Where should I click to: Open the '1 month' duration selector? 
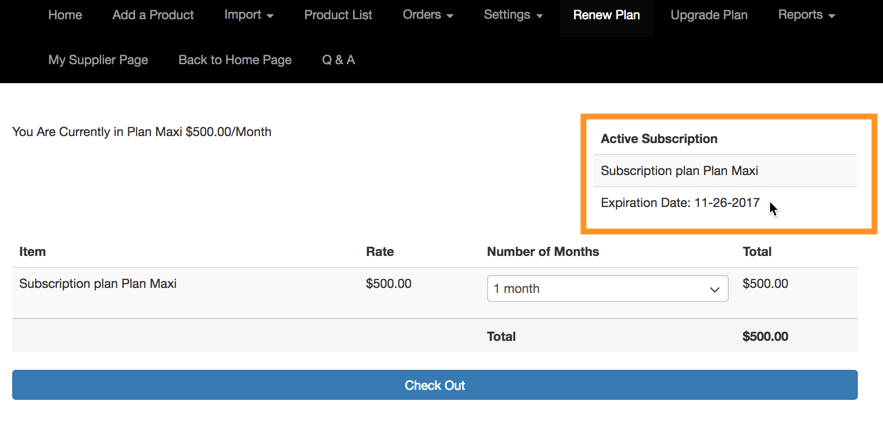(607, 289)
